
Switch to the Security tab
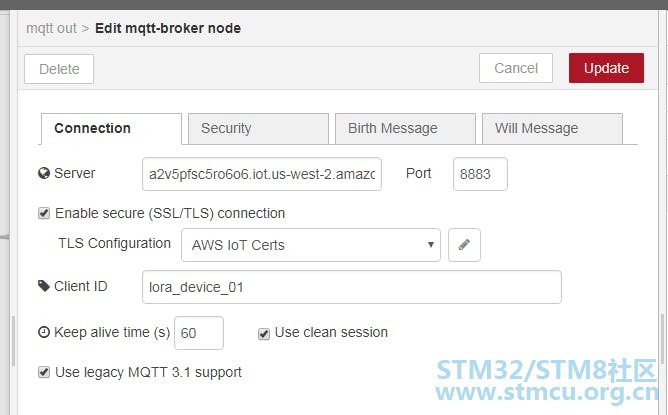(258, 128)
